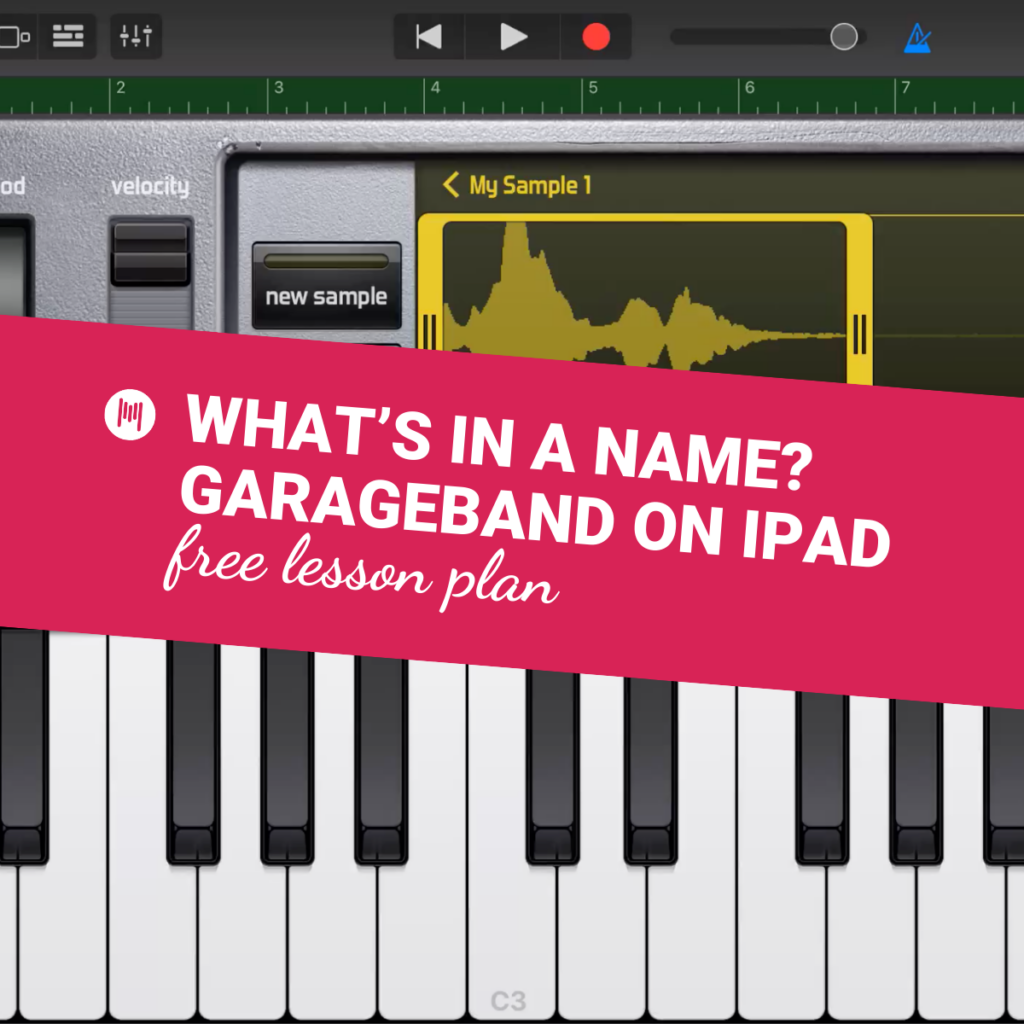Viewport: 1024px width, 1024px height.
Task: Click the What's in a Name? heading
Action: (500, 441)
